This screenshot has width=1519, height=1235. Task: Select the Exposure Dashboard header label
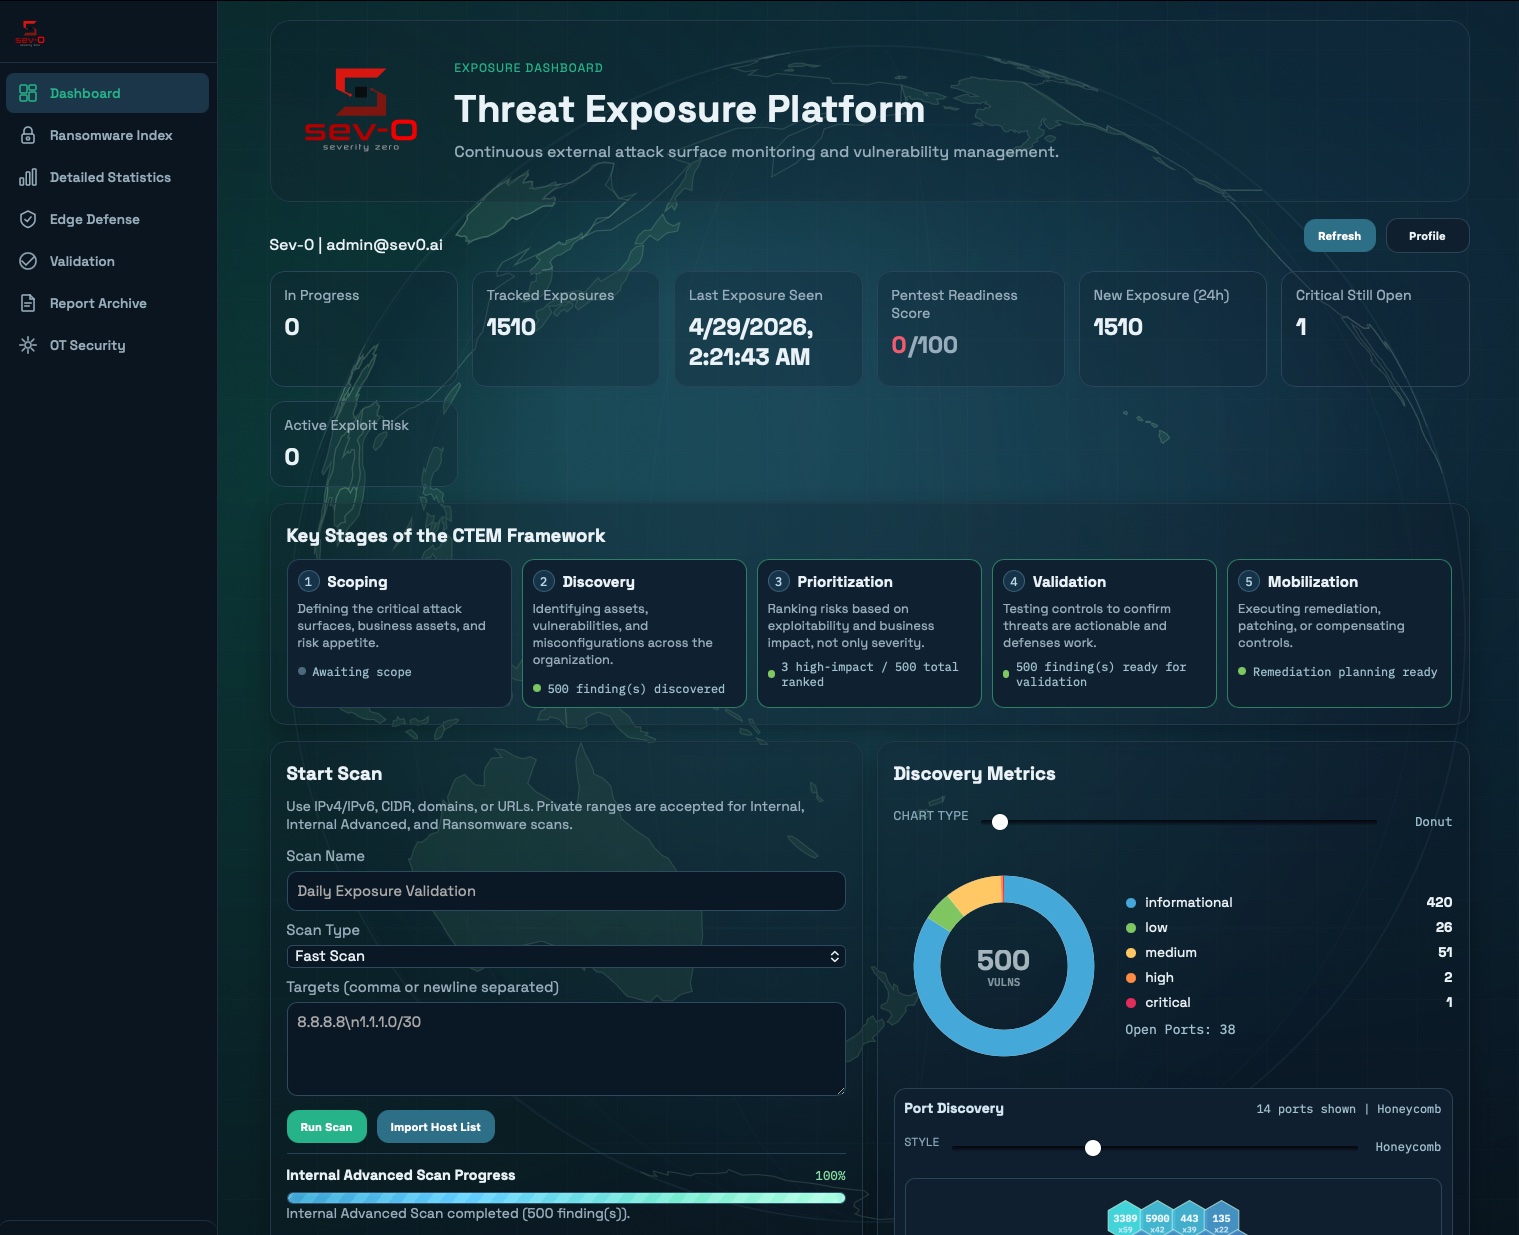point(528,67)
